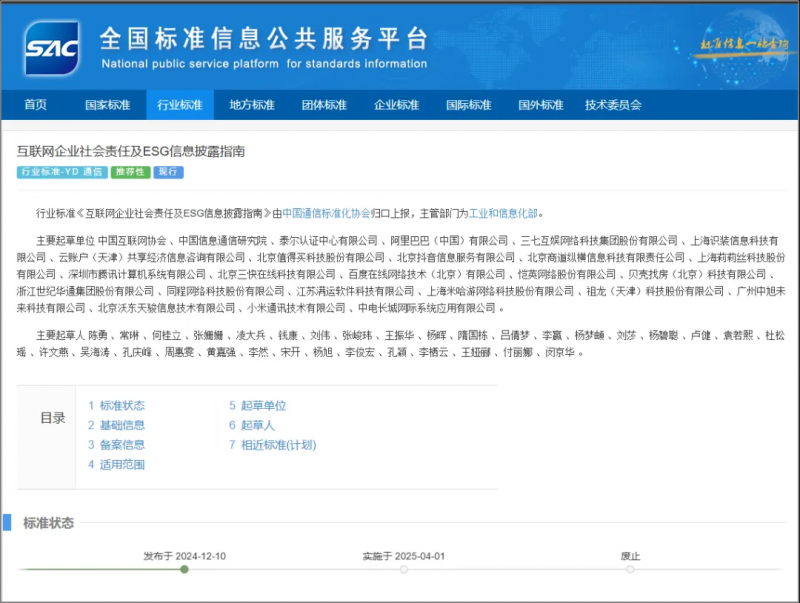Click the 废止 timeline marker
Screen dimensions: 800x603
pyautogui.click(x=630, y=569)
